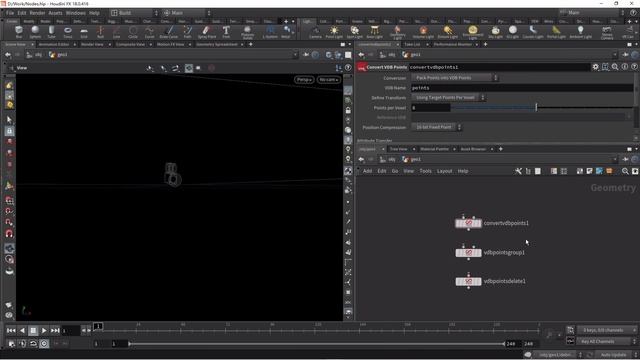Open the Position Compression dropdown
The height and width of the screenshot is (360, 640).
(x=436, y=127)
